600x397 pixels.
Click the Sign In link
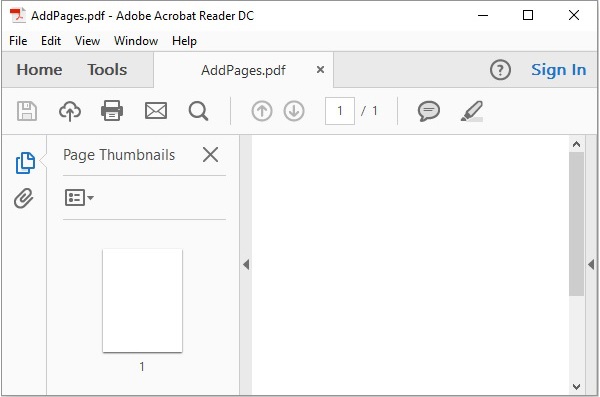558,70
